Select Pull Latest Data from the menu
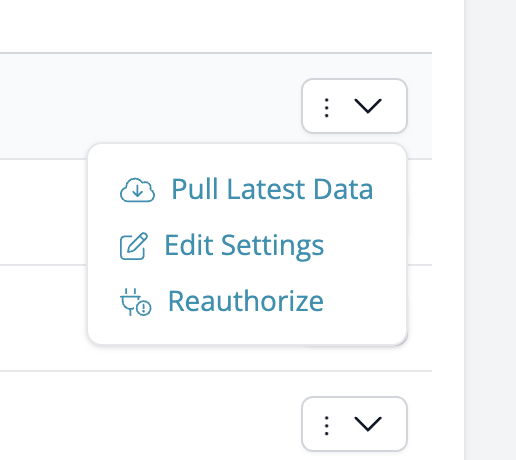516x460 pixels. pyautogui.click(x=246, y=189)
